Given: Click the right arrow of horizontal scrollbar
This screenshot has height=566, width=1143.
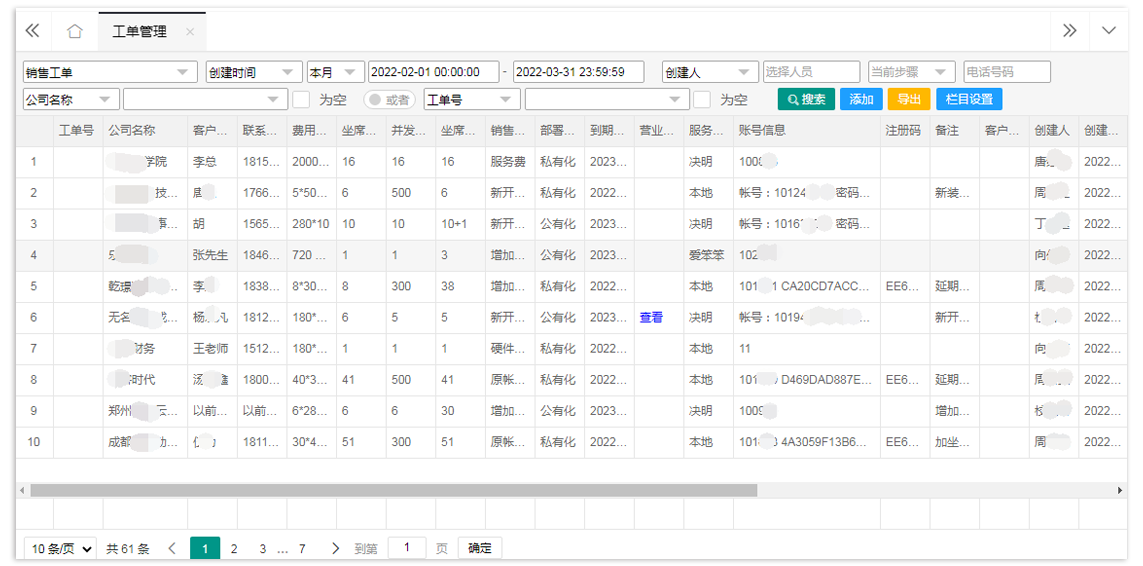Looking at the screenshot, I should click(1119, 490).
